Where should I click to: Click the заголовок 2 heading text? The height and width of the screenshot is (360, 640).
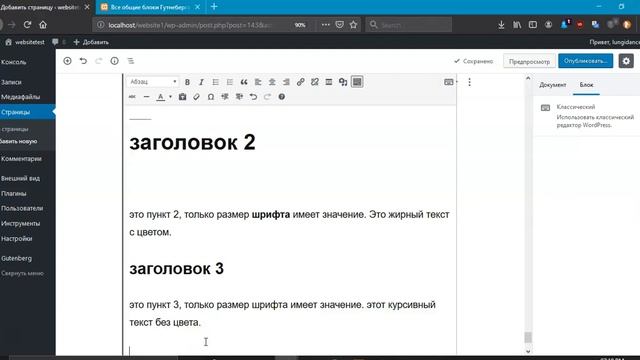[x=192, y=142]
